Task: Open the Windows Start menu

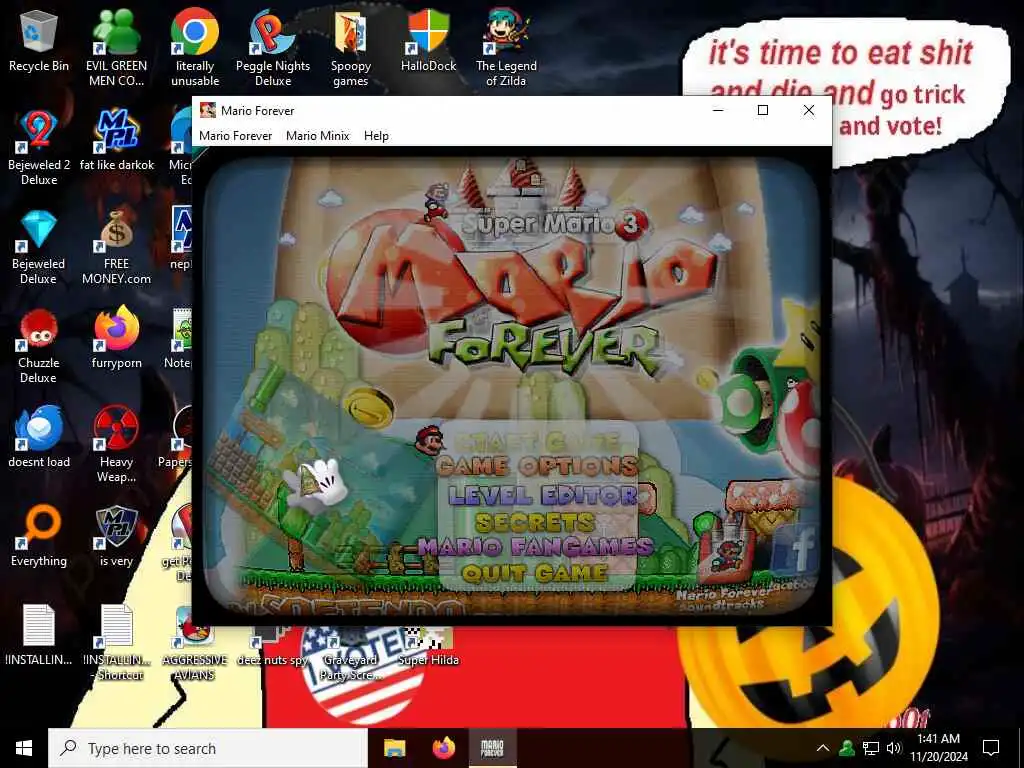Action: point(24,748)
